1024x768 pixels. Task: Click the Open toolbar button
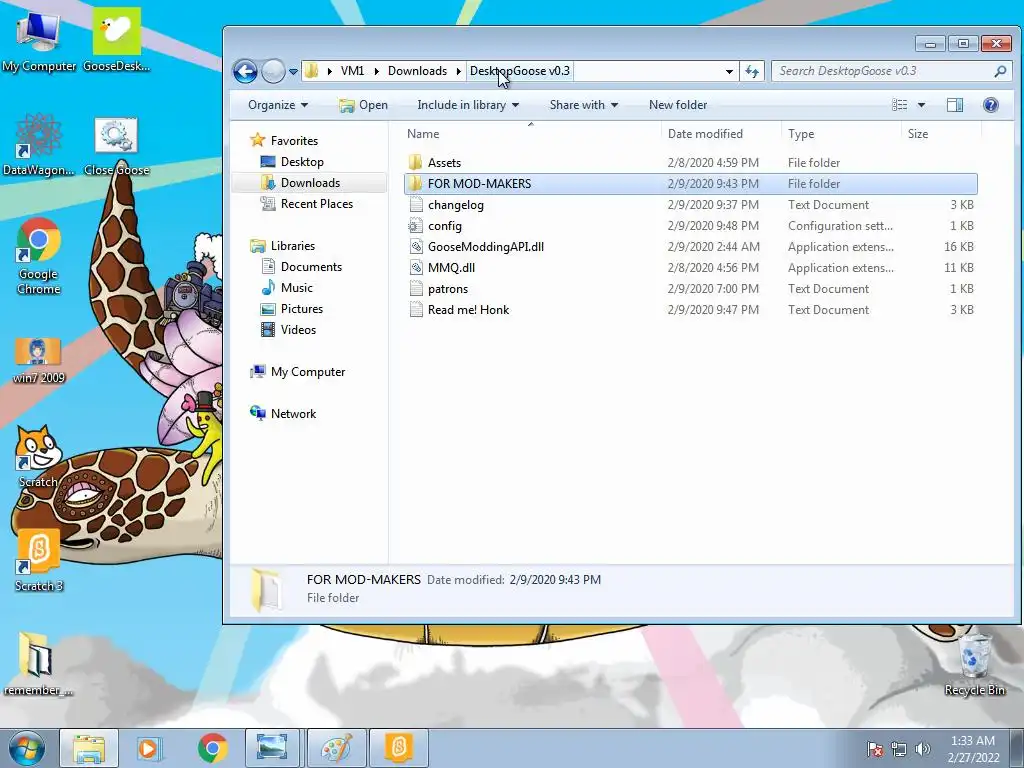(x=364, y=105)
